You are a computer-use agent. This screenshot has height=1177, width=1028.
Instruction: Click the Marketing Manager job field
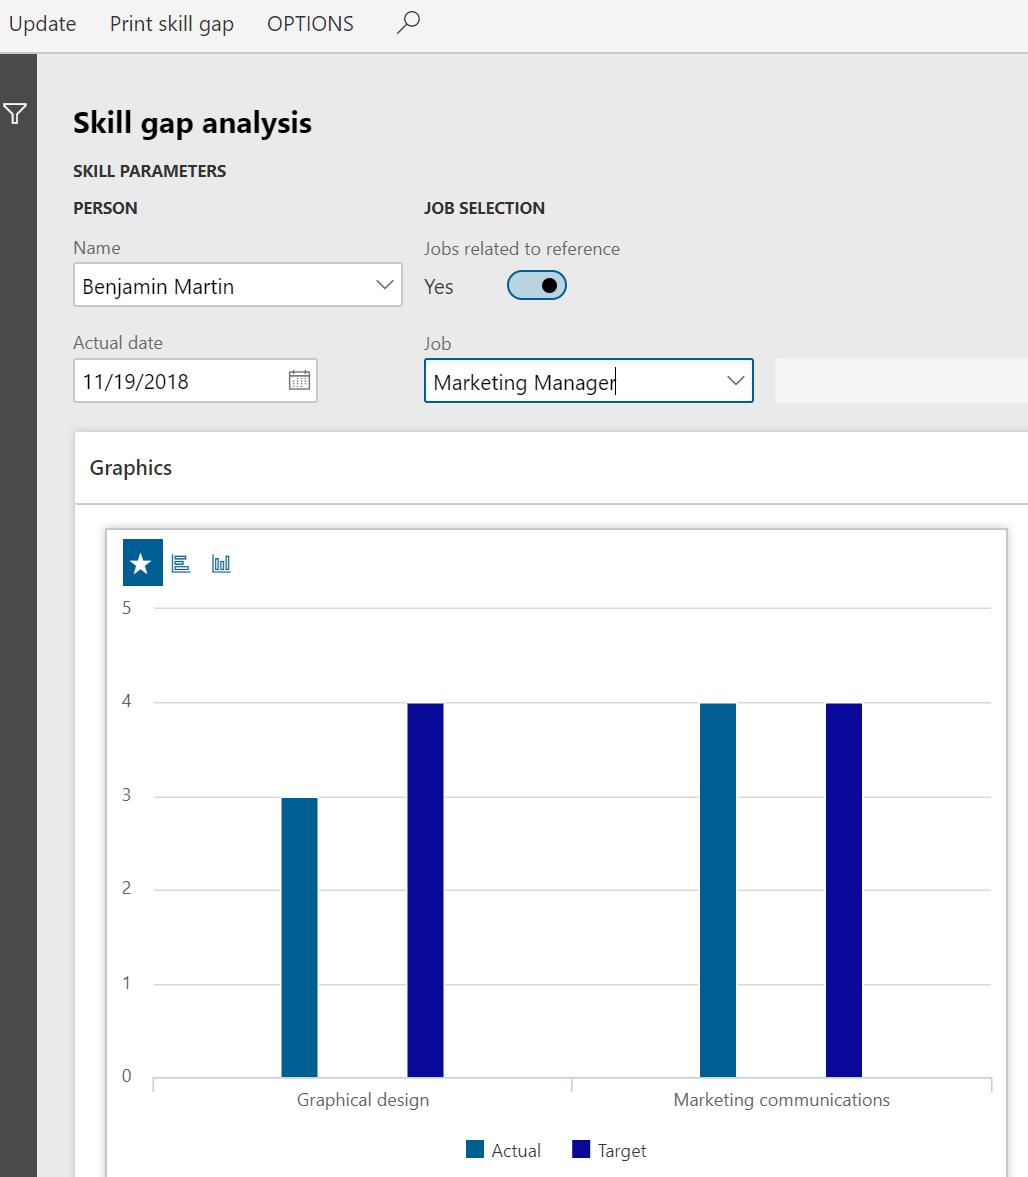570,382
